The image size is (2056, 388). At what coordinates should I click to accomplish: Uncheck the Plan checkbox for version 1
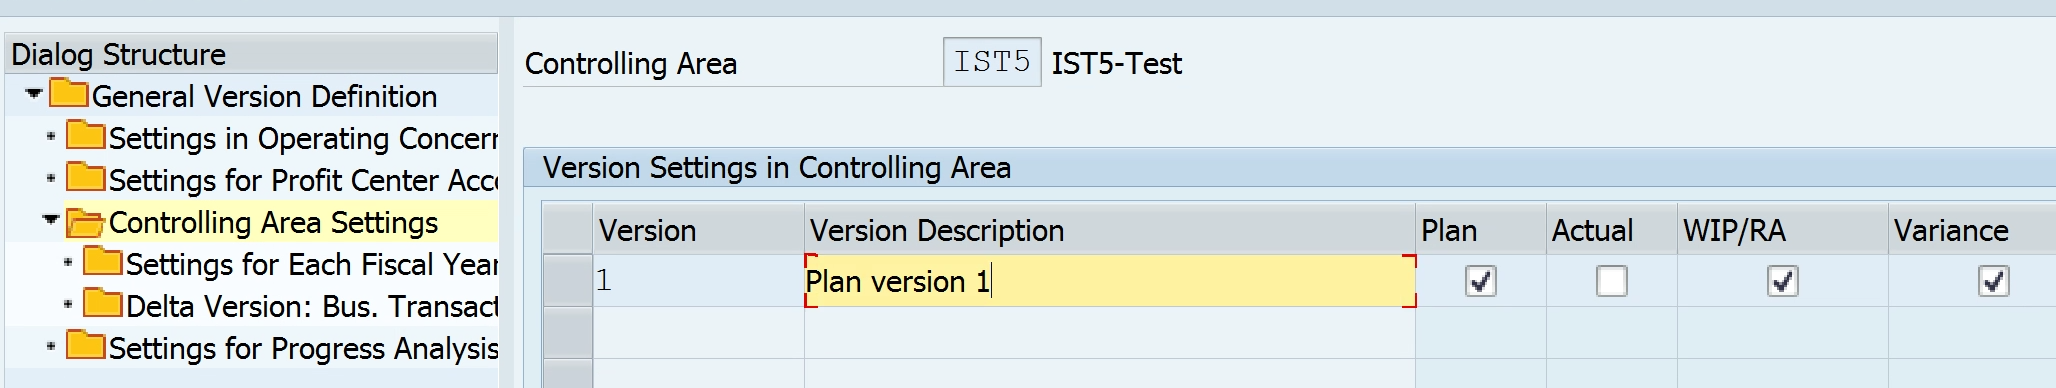(1481, 281)
